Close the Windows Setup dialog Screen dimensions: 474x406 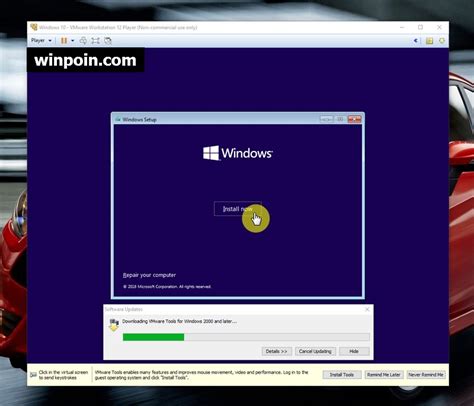354,119
